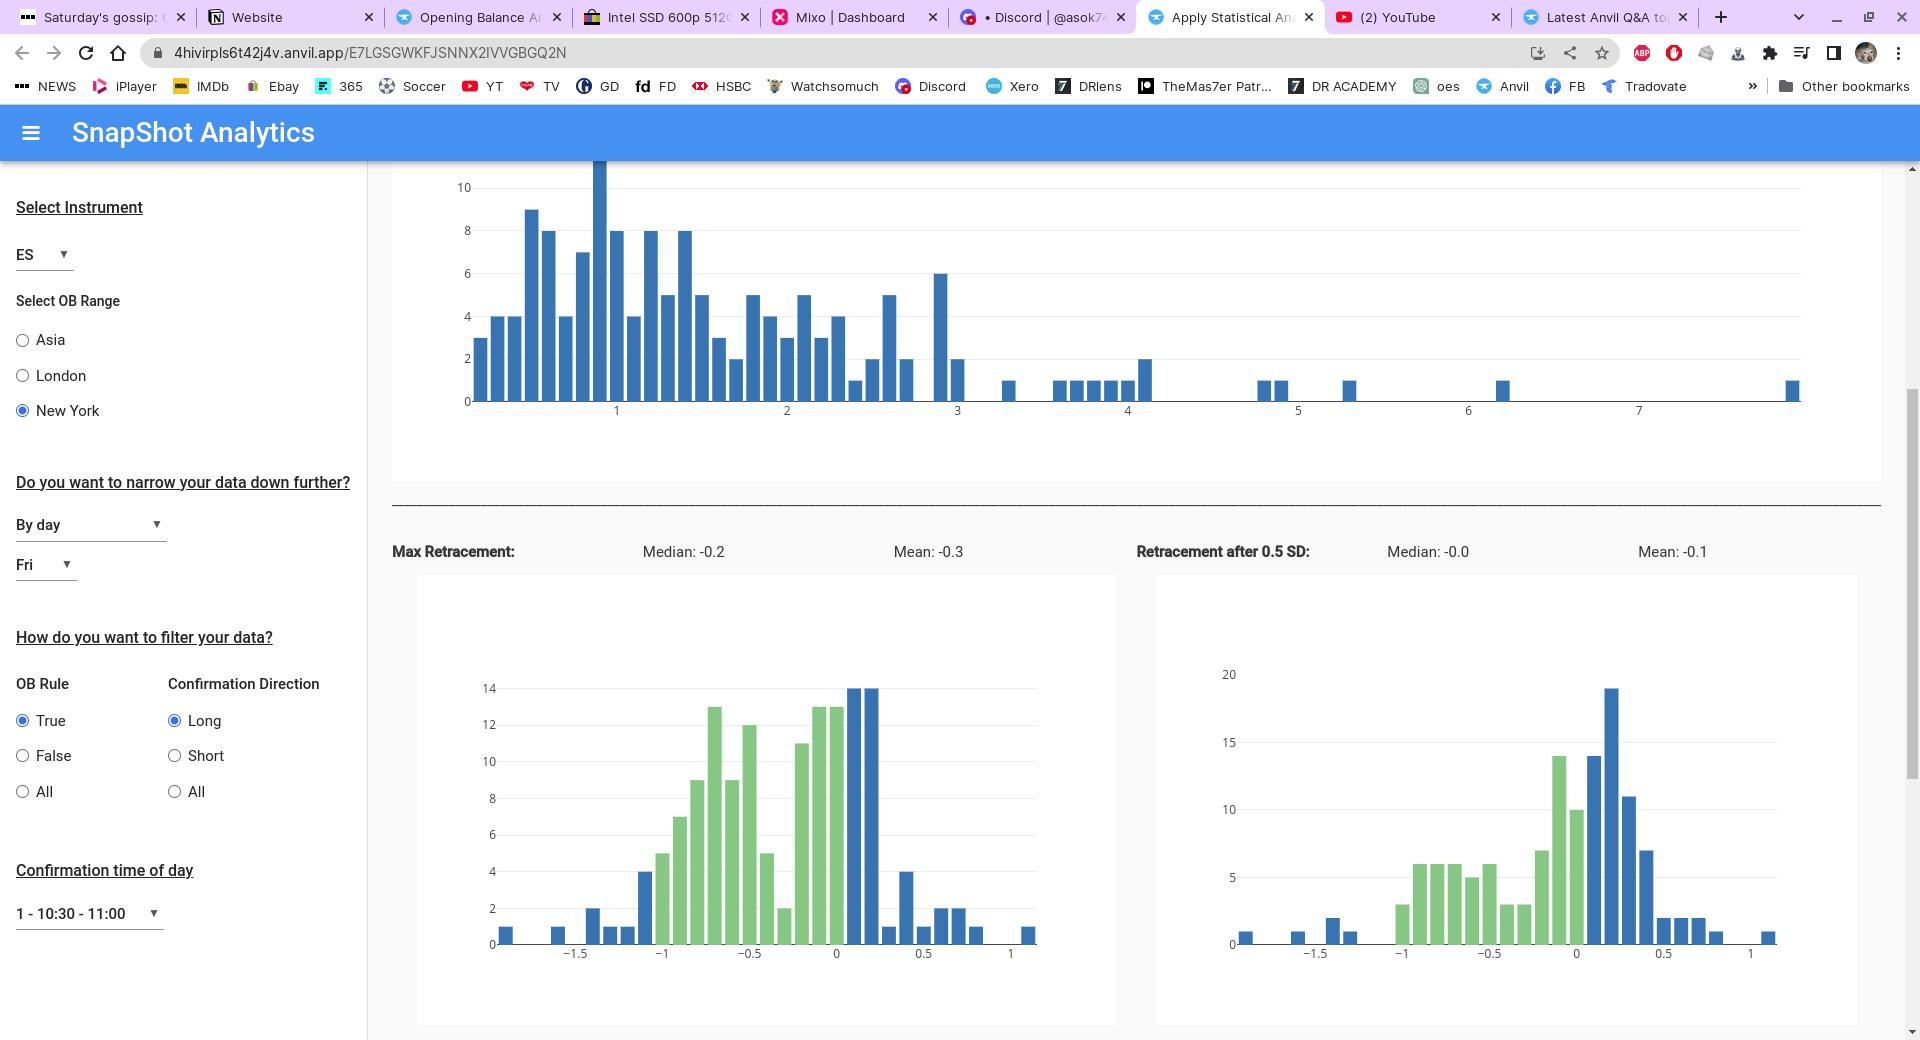Click the page address bar URL
This screenshot has height=1040, width=1920.
370,53
